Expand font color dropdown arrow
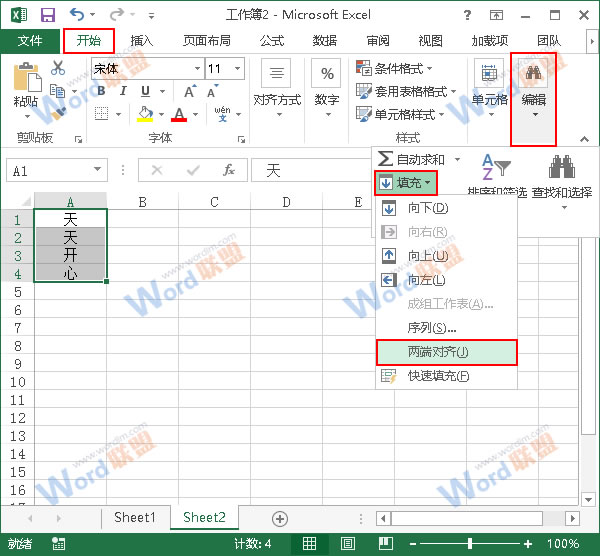The image size is (600, 556). tap(196, 114)
